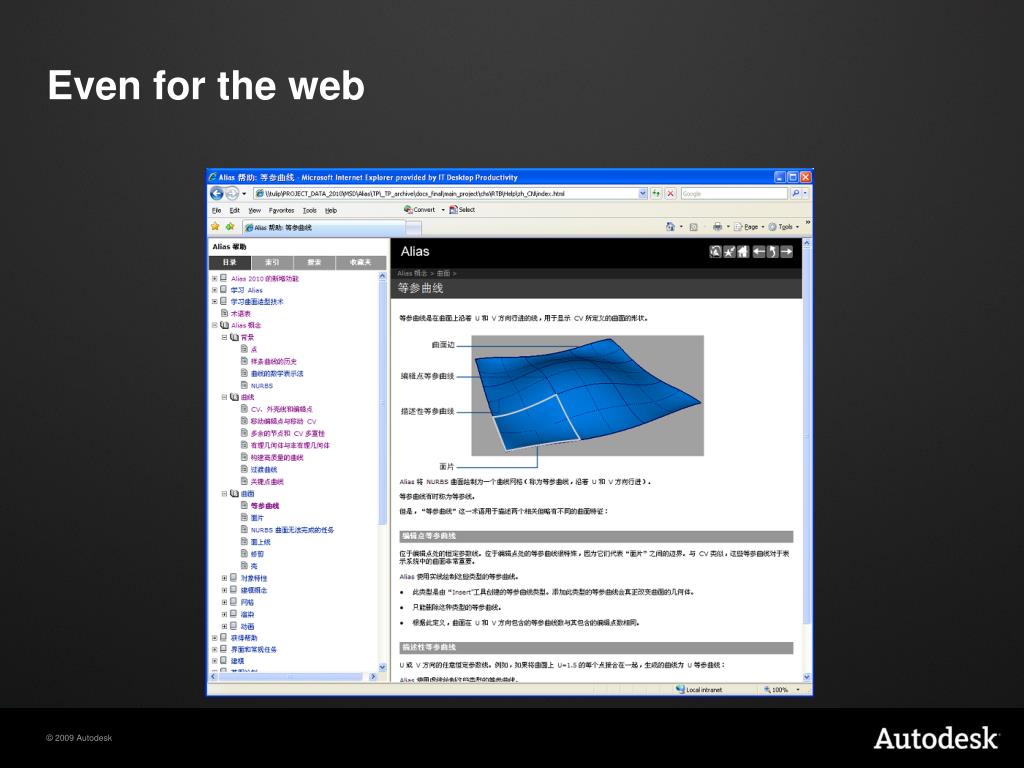Open the Page dropdown in the command bar

coord(747,227)
